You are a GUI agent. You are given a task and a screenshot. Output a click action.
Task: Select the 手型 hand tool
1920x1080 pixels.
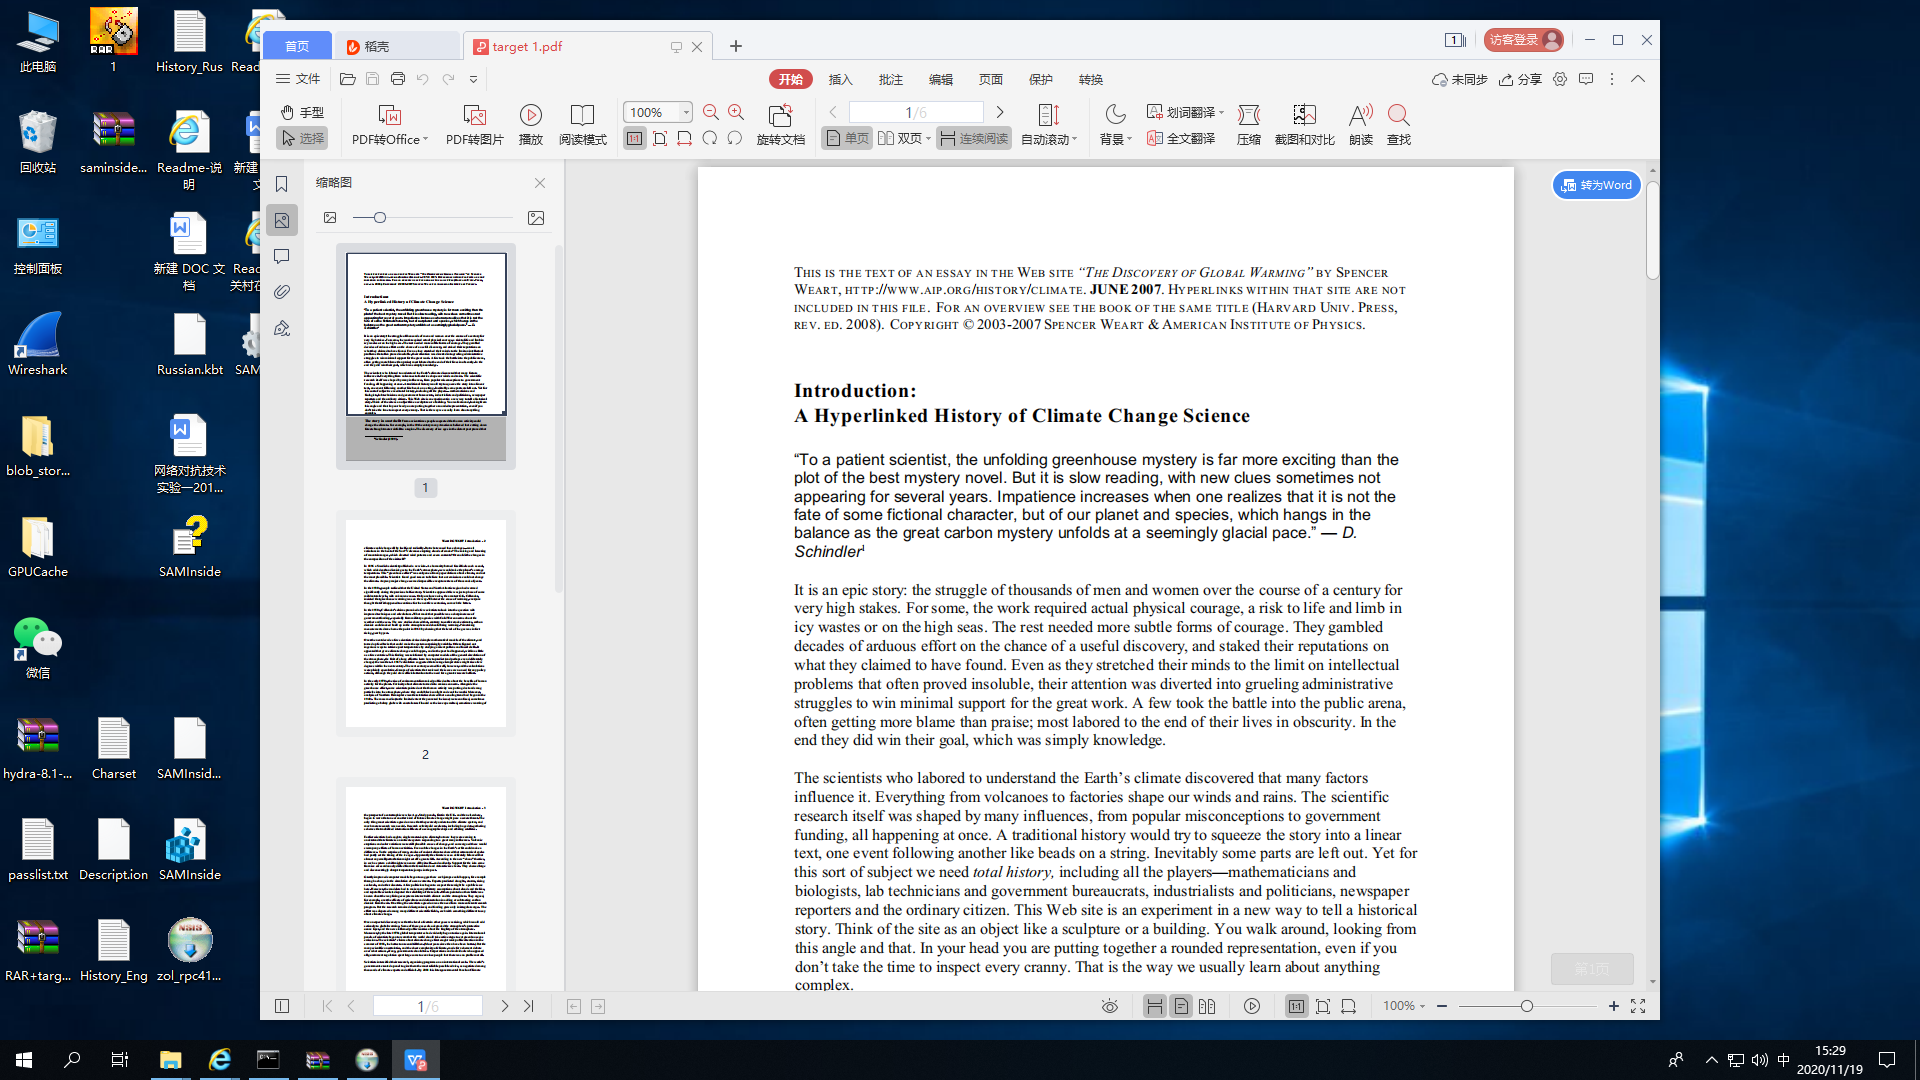pyautogui.click(x=302, y=112)
